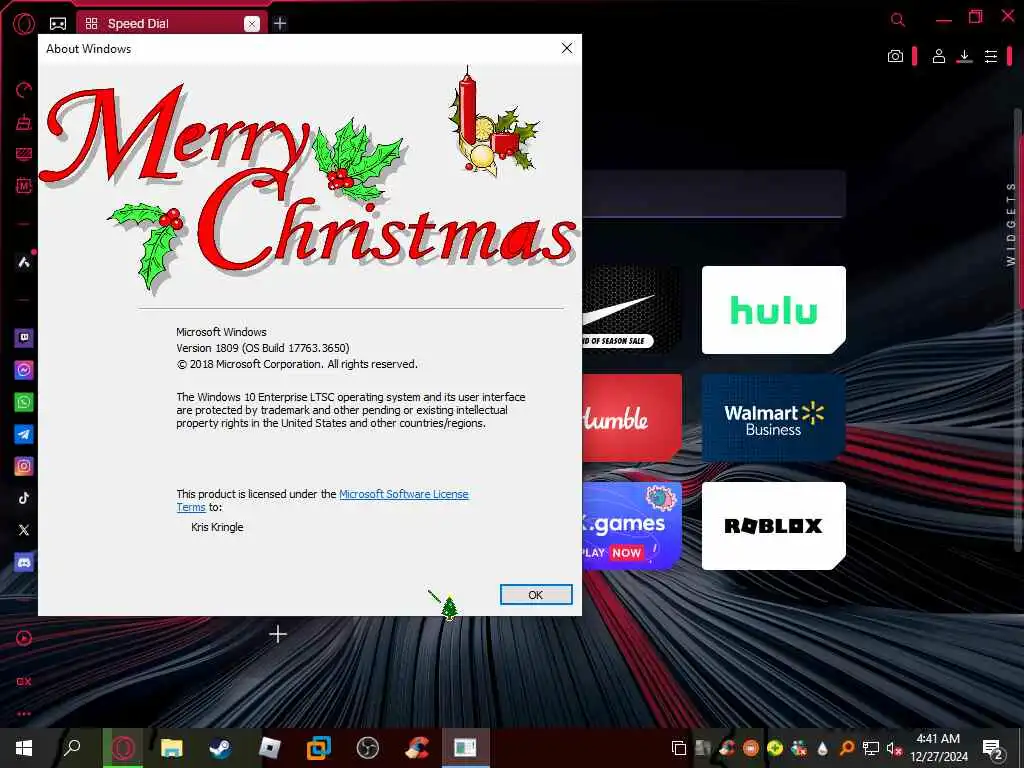Open the Player icon in sidebar
The width and height of the screenshot is (1024, 768).
[24, 638]
